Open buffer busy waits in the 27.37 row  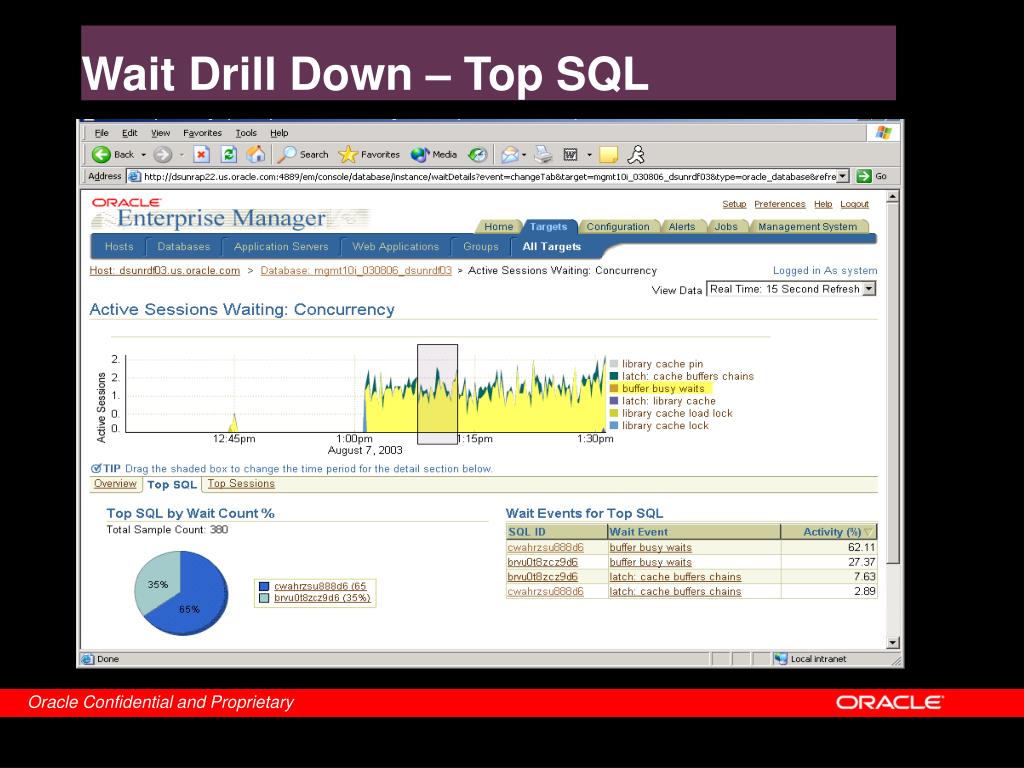click(650, 562)
